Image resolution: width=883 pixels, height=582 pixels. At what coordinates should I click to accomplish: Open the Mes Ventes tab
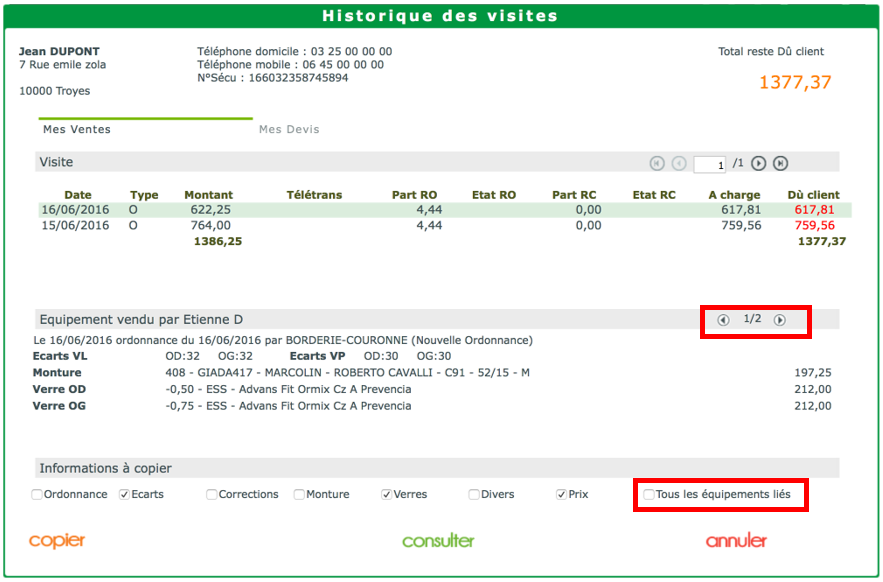click(x=77, y=129)
